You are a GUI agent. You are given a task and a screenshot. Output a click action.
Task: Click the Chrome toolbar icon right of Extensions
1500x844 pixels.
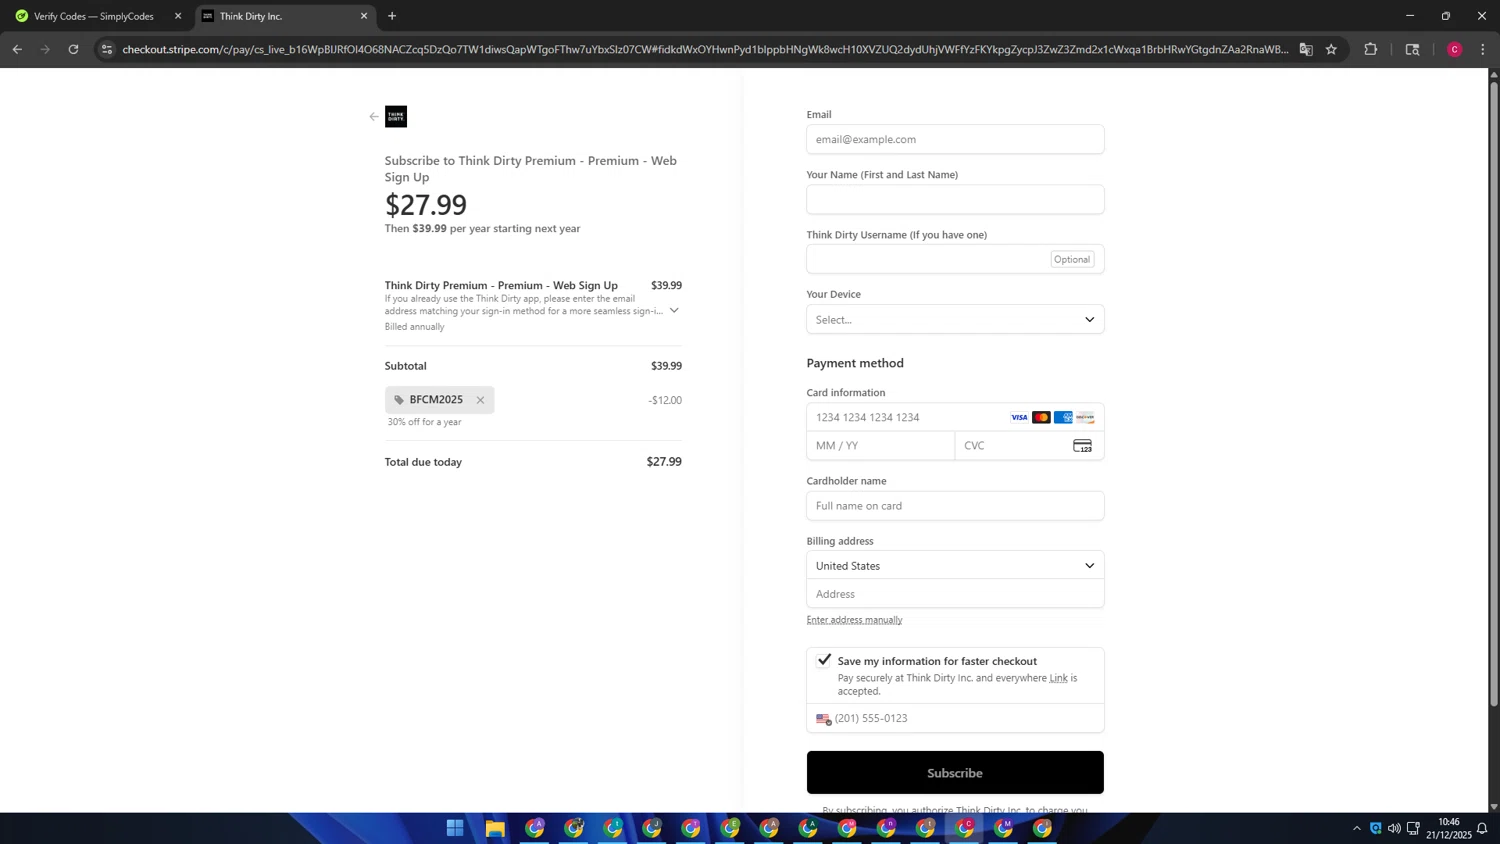[1412, 49]
